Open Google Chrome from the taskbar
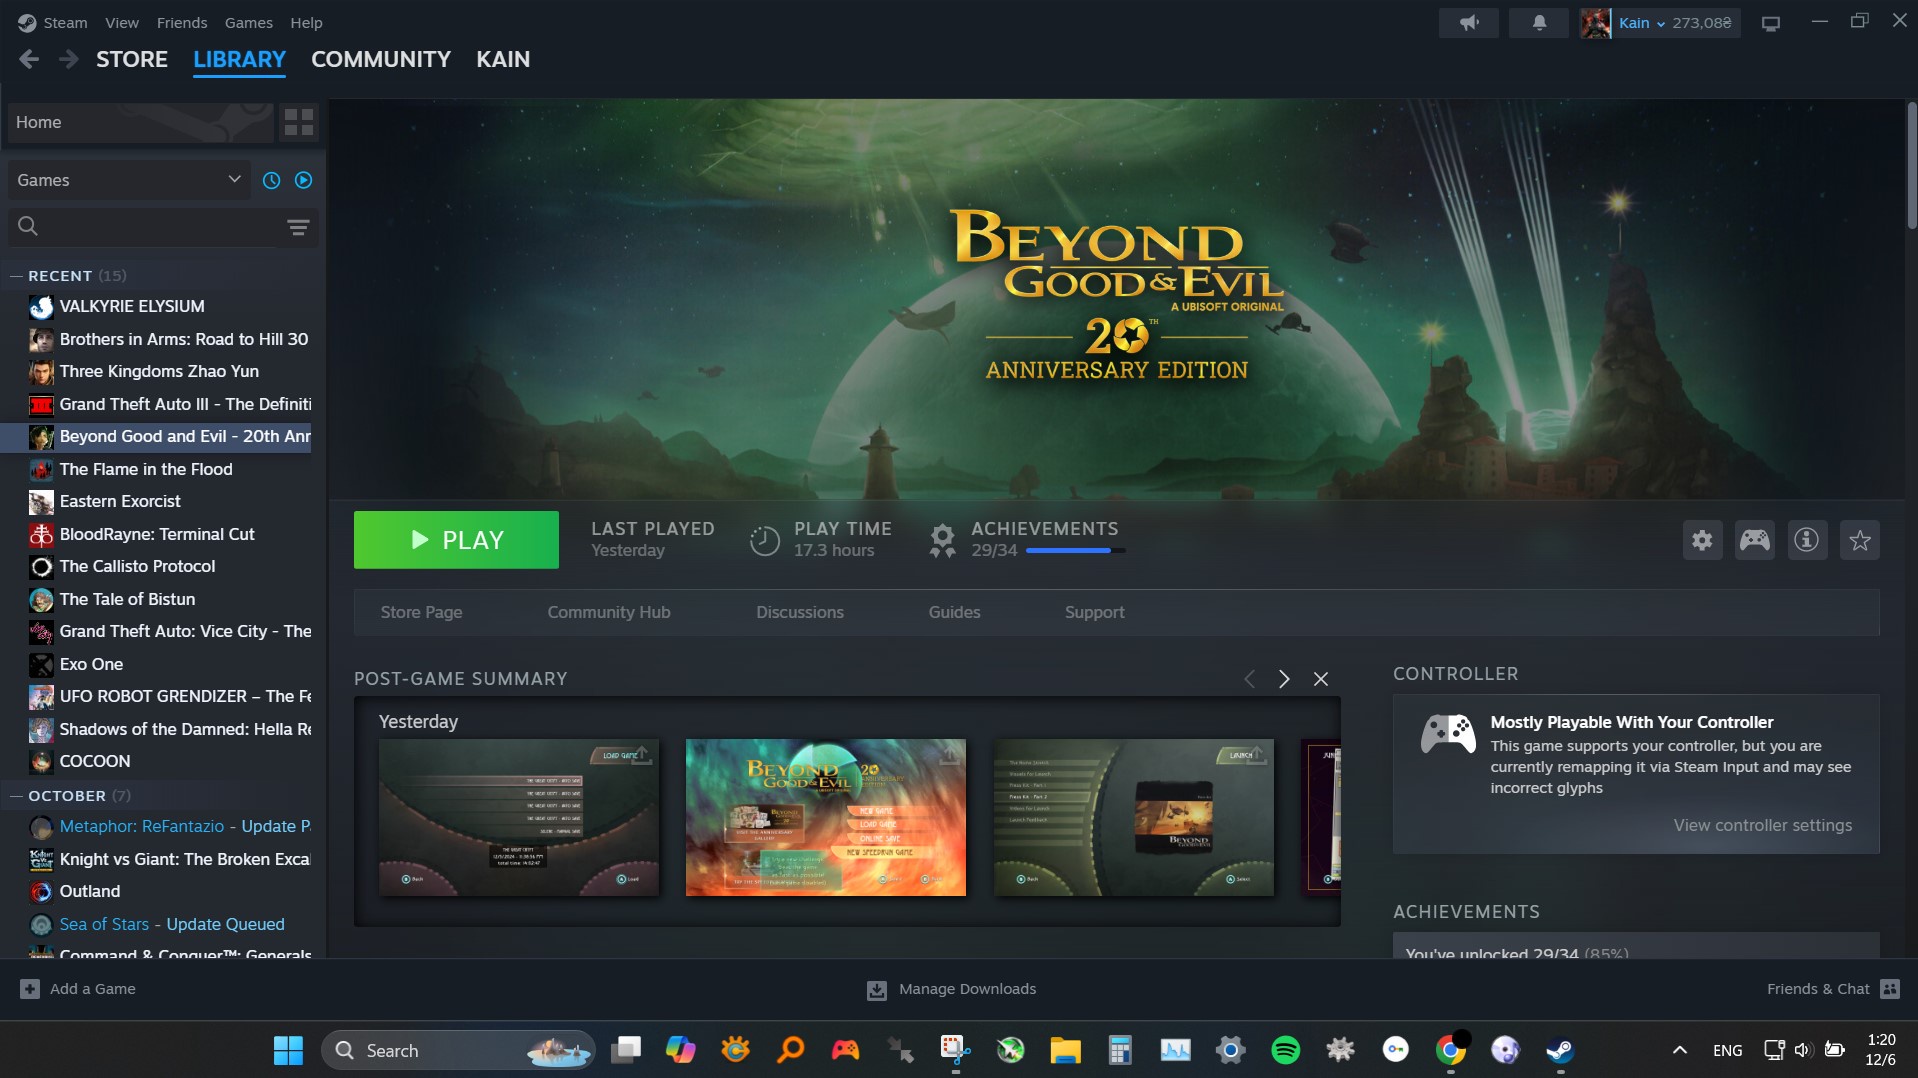This screenshot has width=1918, height=1078. [1450, 1050]
